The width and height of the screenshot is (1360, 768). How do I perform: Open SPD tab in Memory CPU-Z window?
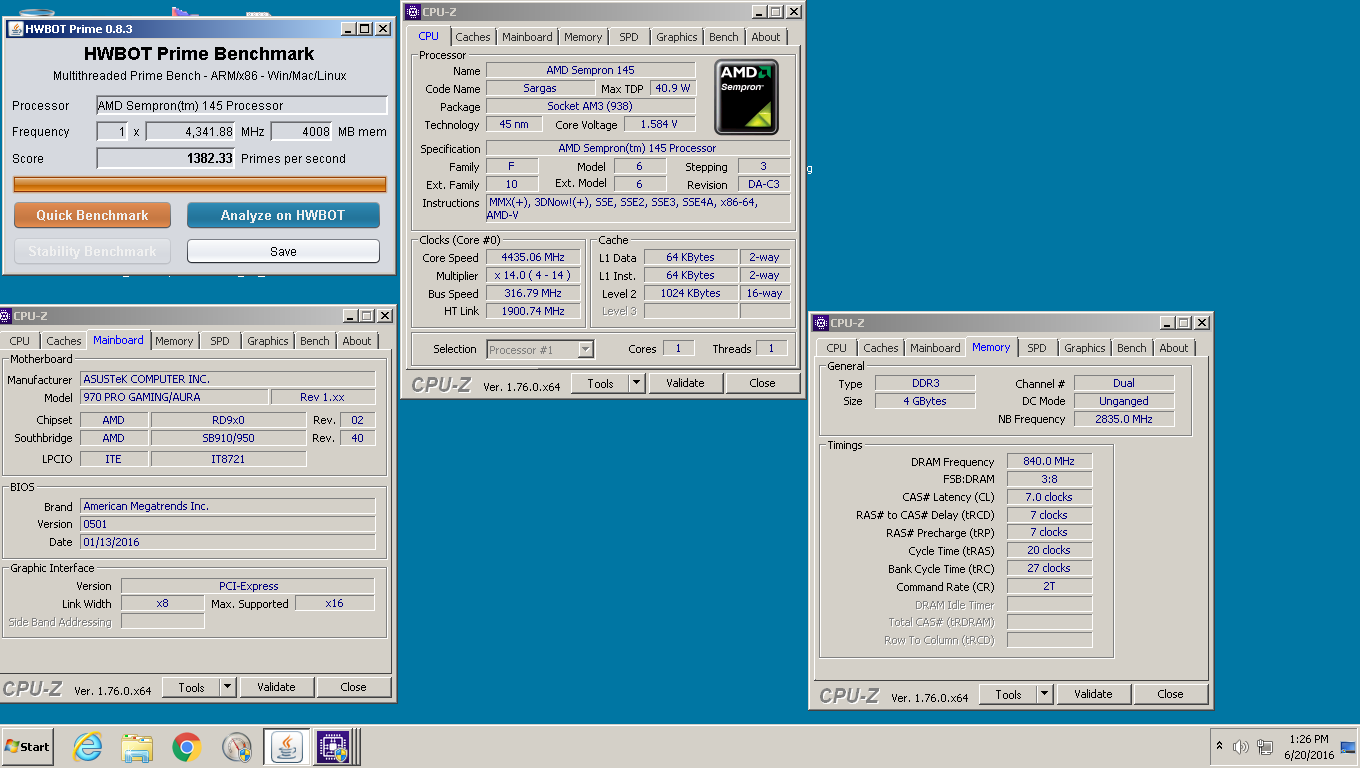pyautogui.click(x=1037, y=348)
